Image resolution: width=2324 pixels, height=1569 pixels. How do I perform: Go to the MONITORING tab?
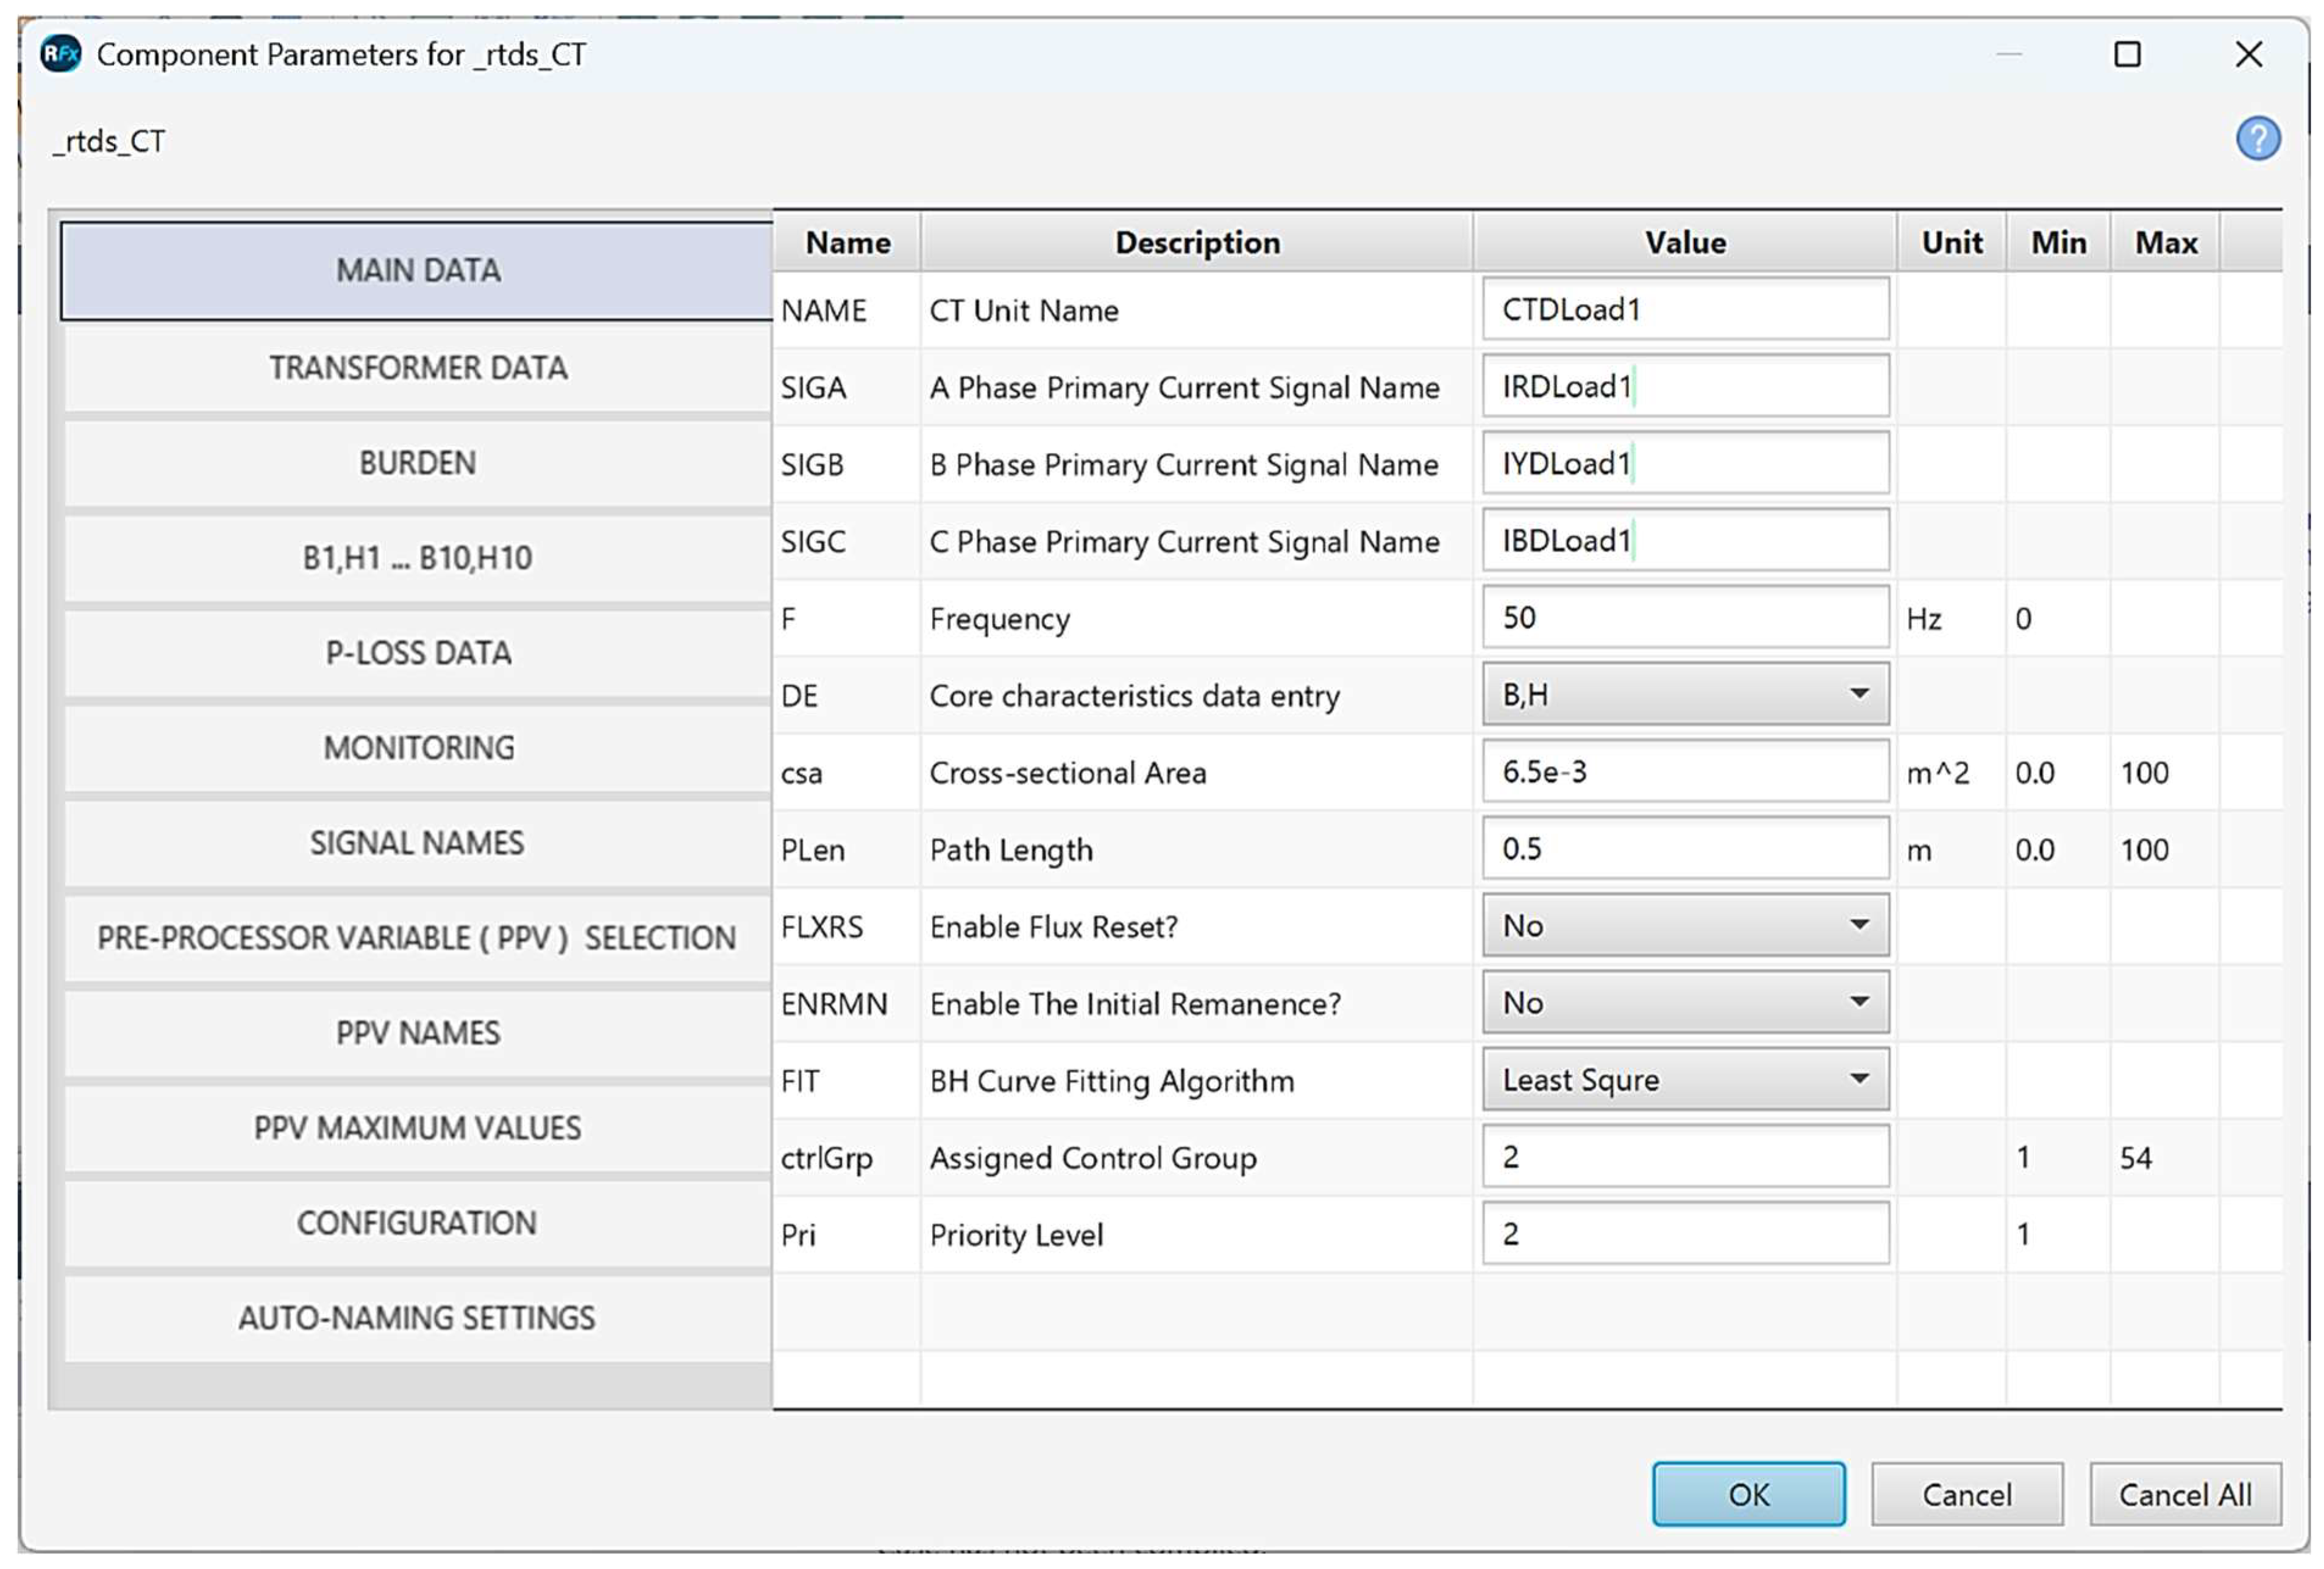point(418,748)
